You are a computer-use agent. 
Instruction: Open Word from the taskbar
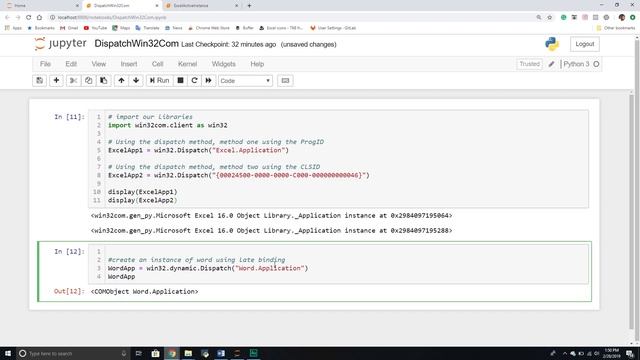pos(221,353)
